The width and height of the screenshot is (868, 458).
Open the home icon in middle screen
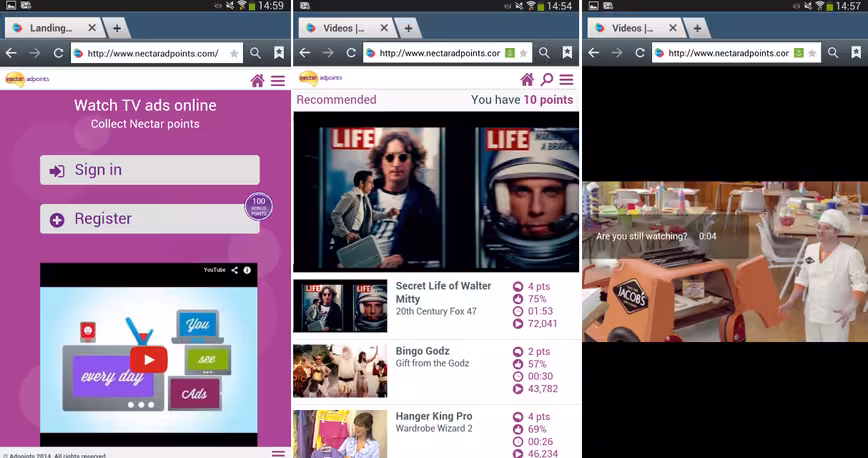coord(527,80)
